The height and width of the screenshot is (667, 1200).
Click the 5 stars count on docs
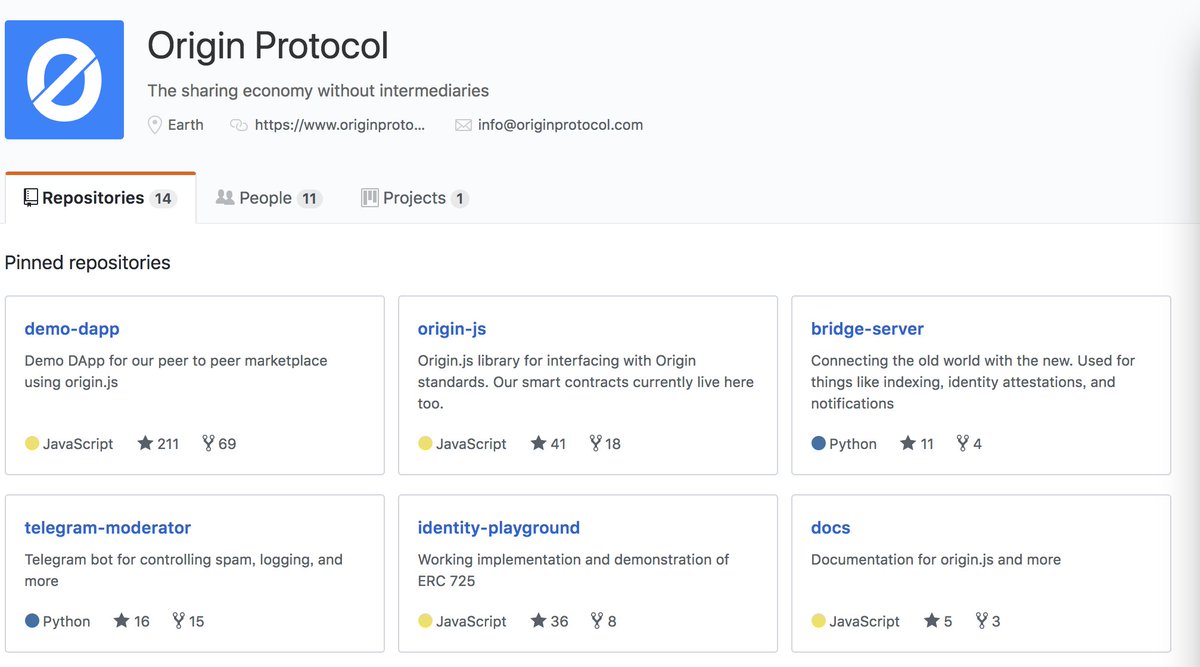point(948,622)
